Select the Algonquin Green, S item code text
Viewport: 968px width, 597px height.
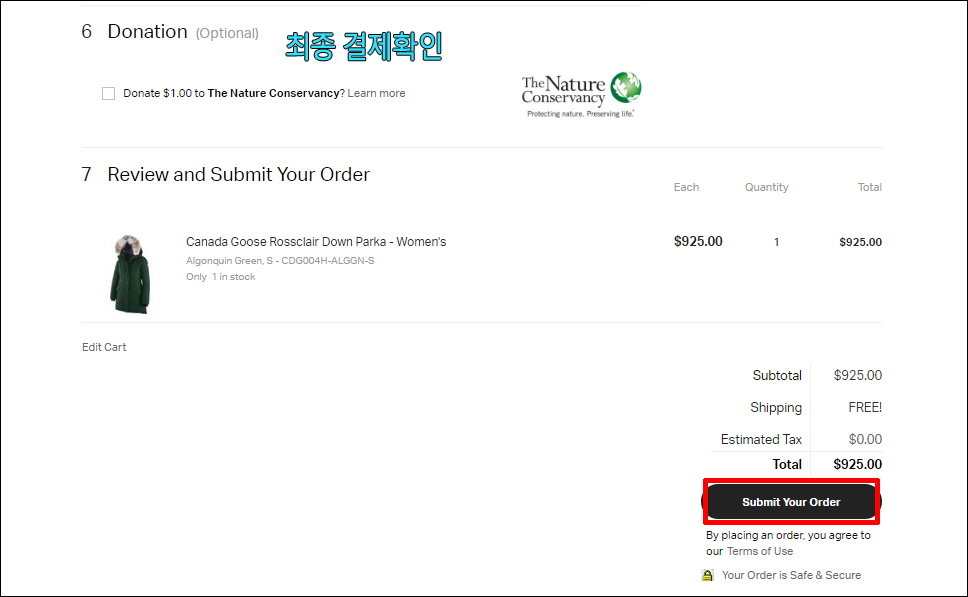coord(280,261)
